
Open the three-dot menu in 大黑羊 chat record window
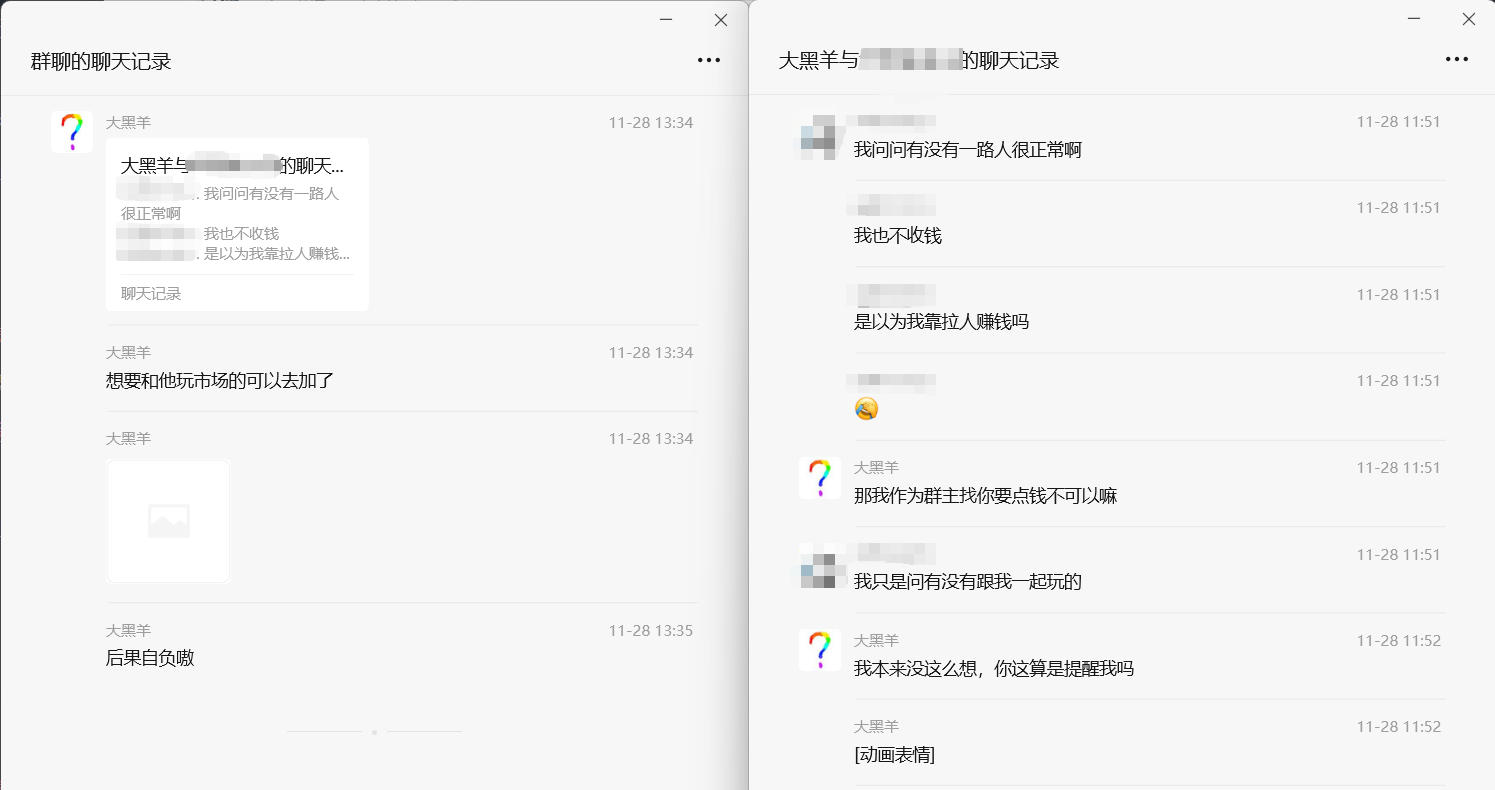point(1456,60)
